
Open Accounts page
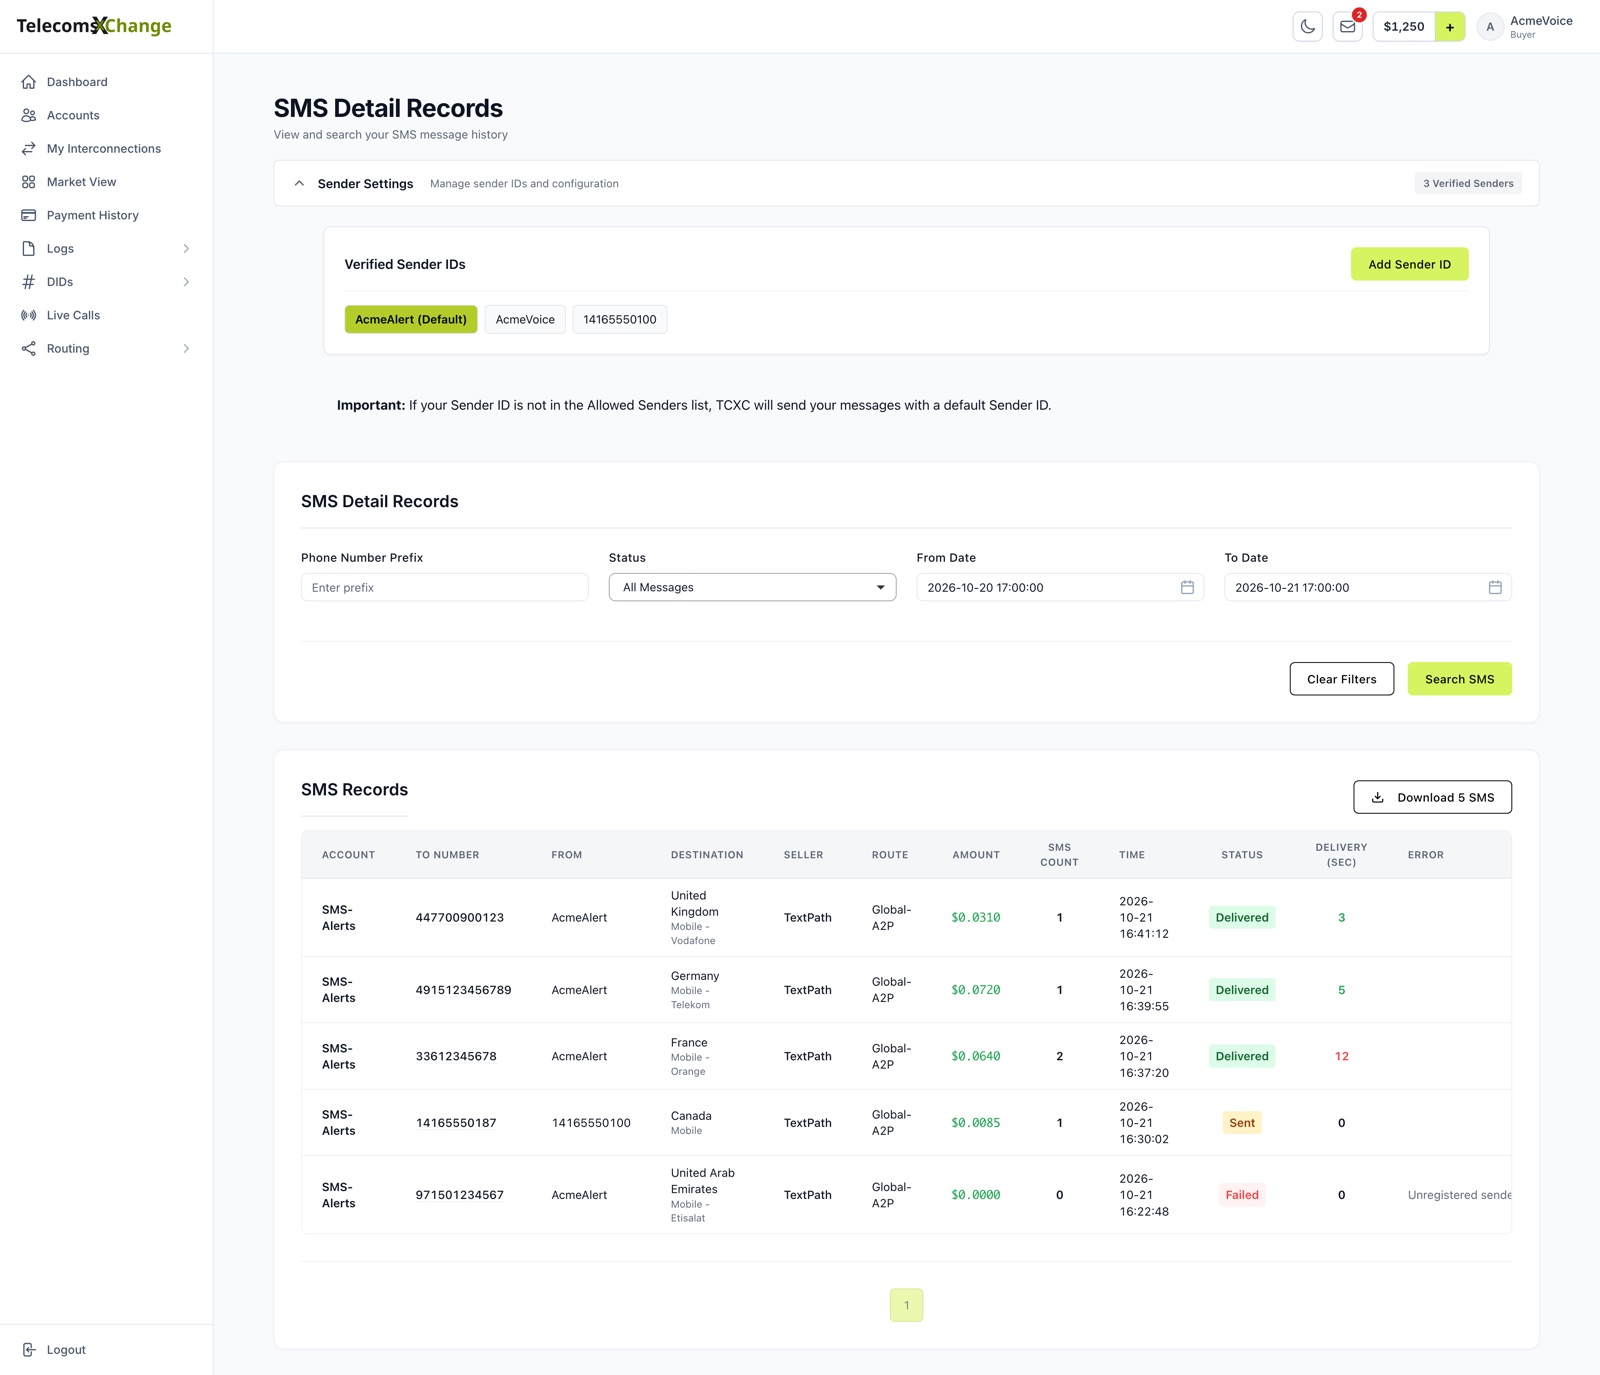(x=73, y=115)
